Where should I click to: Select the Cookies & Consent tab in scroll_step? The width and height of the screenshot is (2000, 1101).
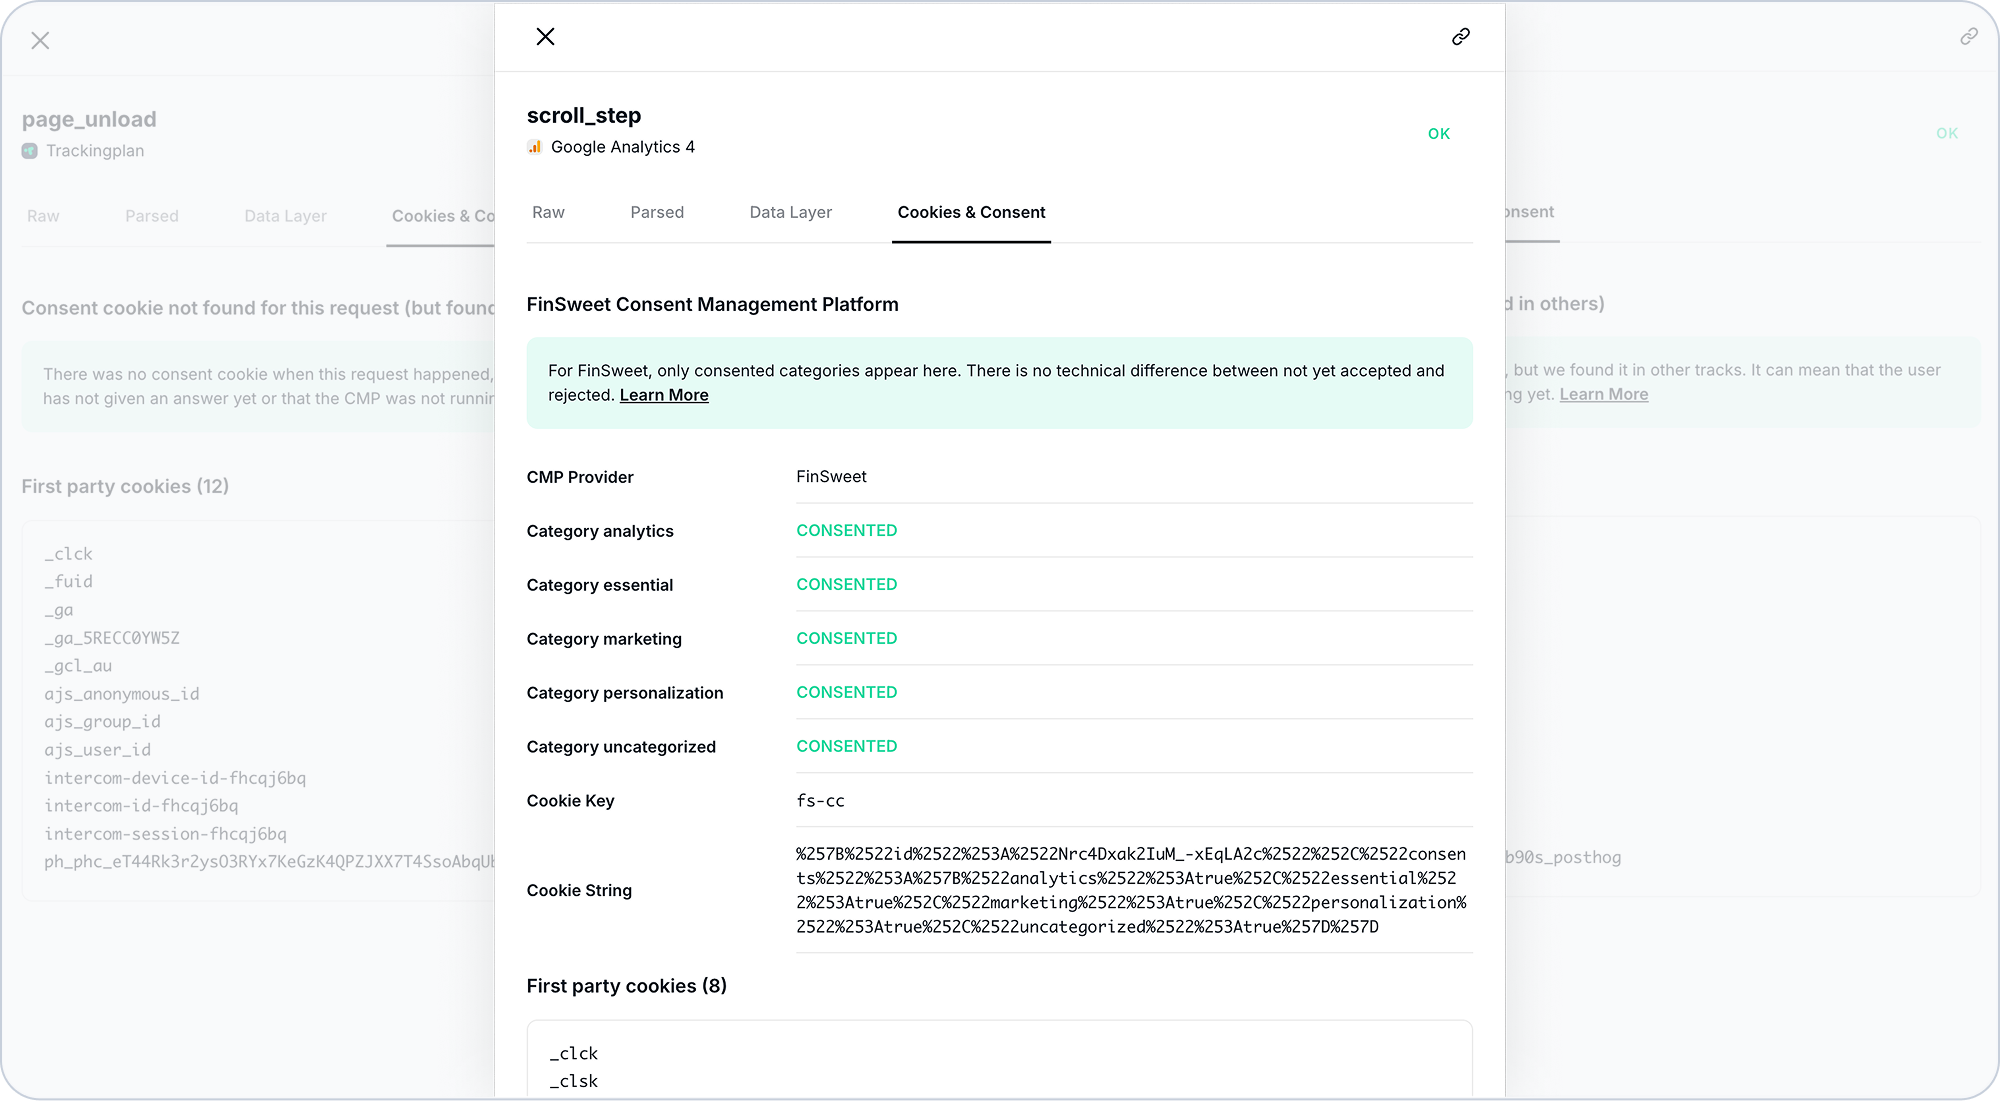pyautogui.click(x=971, y=212)
